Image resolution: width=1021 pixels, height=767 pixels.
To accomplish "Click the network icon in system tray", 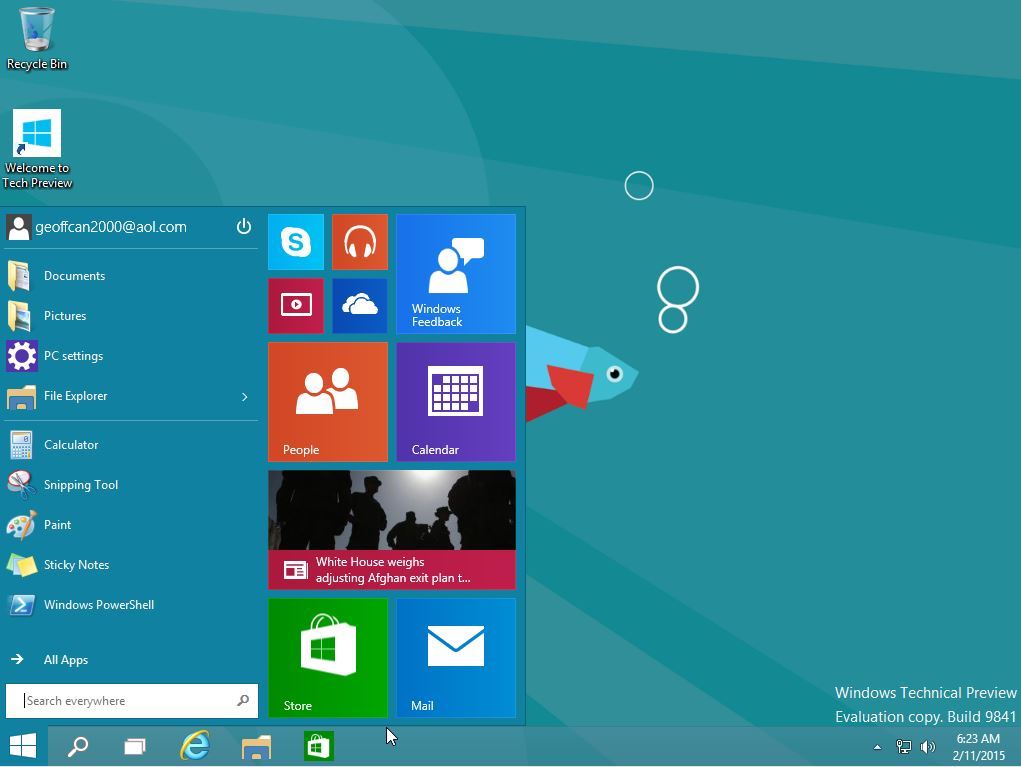I will (x=904, y=747).
